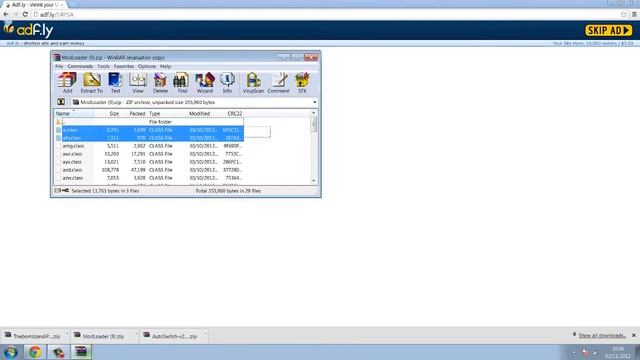
Task: Show hidden system tray icons arrow
Action: point(573,352)
